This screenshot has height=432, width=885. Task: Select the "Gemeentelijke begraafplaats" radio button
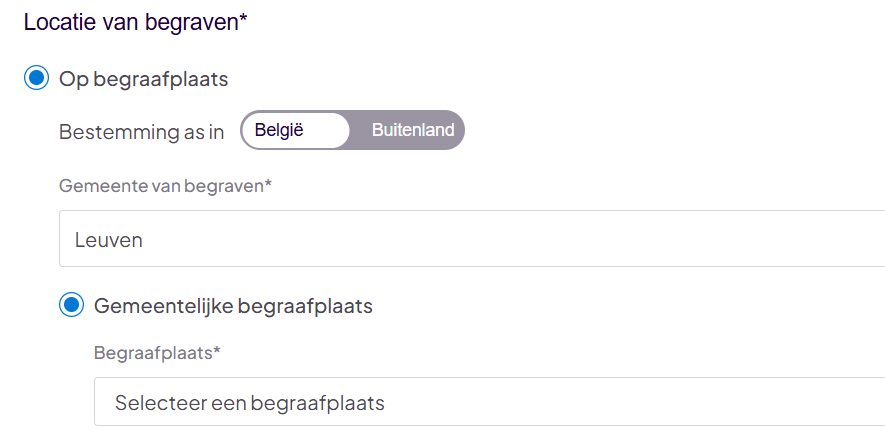pos(71,305)
